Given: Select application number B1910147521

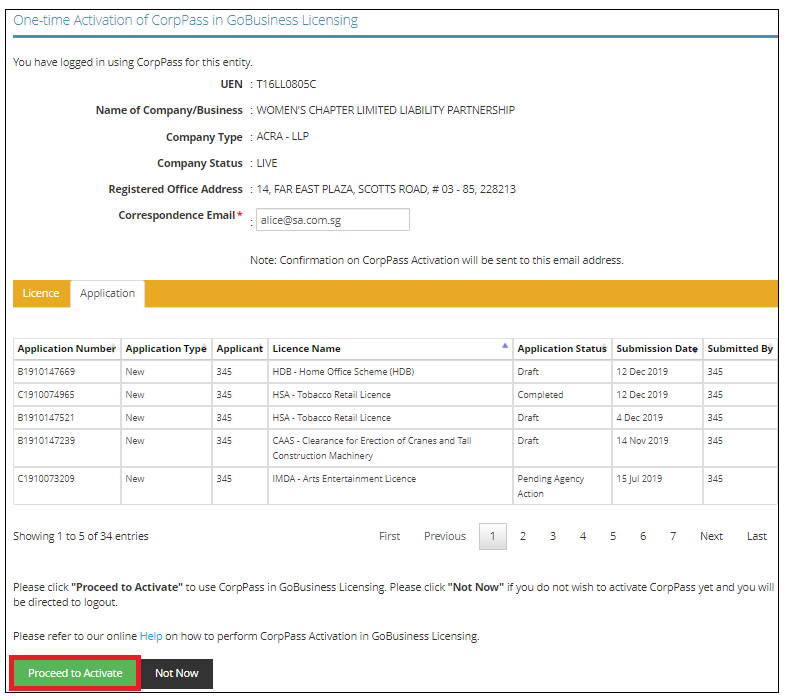Looking at the screenshot, I should point(46,418).
